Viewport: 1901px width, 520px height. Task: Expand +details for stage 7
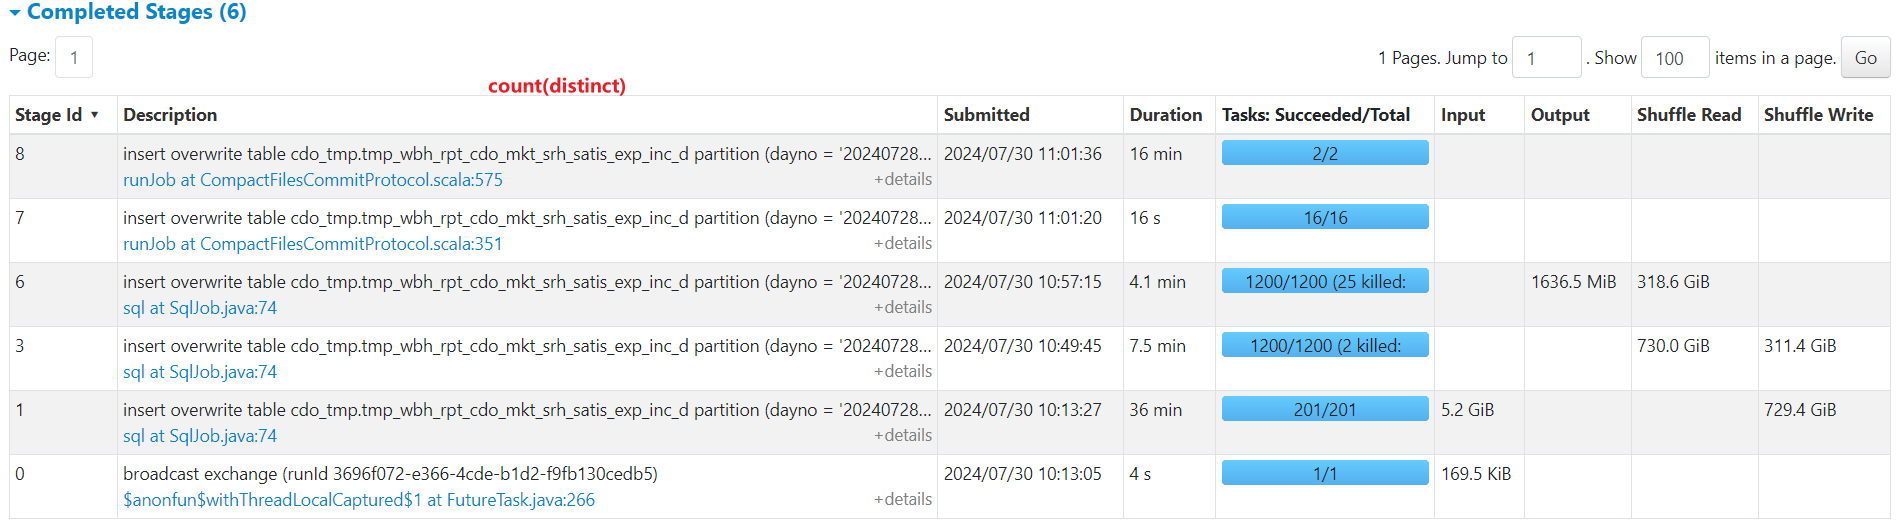(x=903, y=244)
